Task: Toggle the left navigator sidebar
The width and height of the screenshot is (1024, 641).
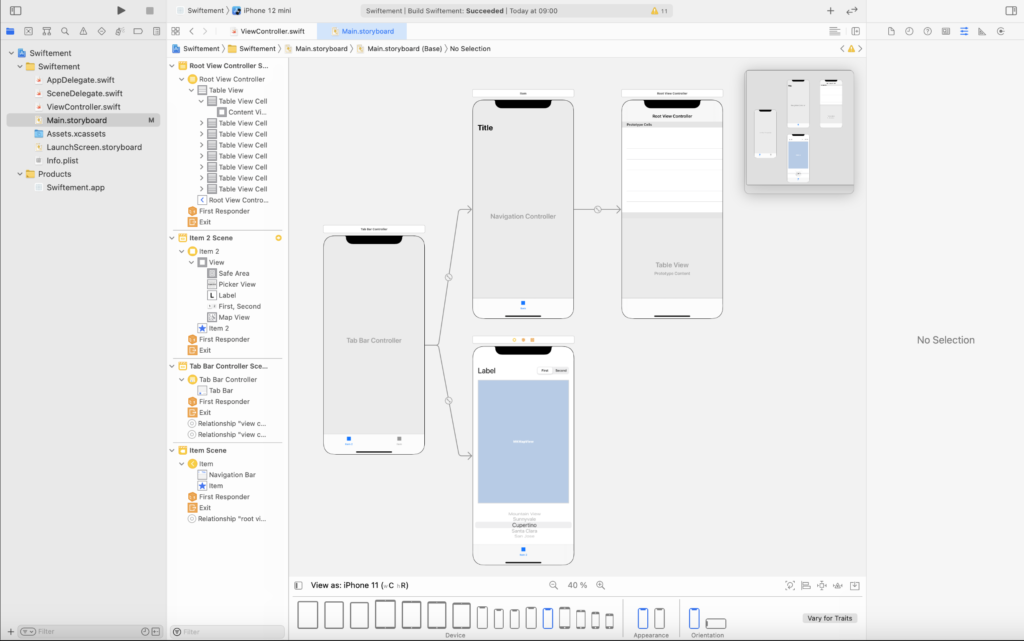Action: (15, 10)
